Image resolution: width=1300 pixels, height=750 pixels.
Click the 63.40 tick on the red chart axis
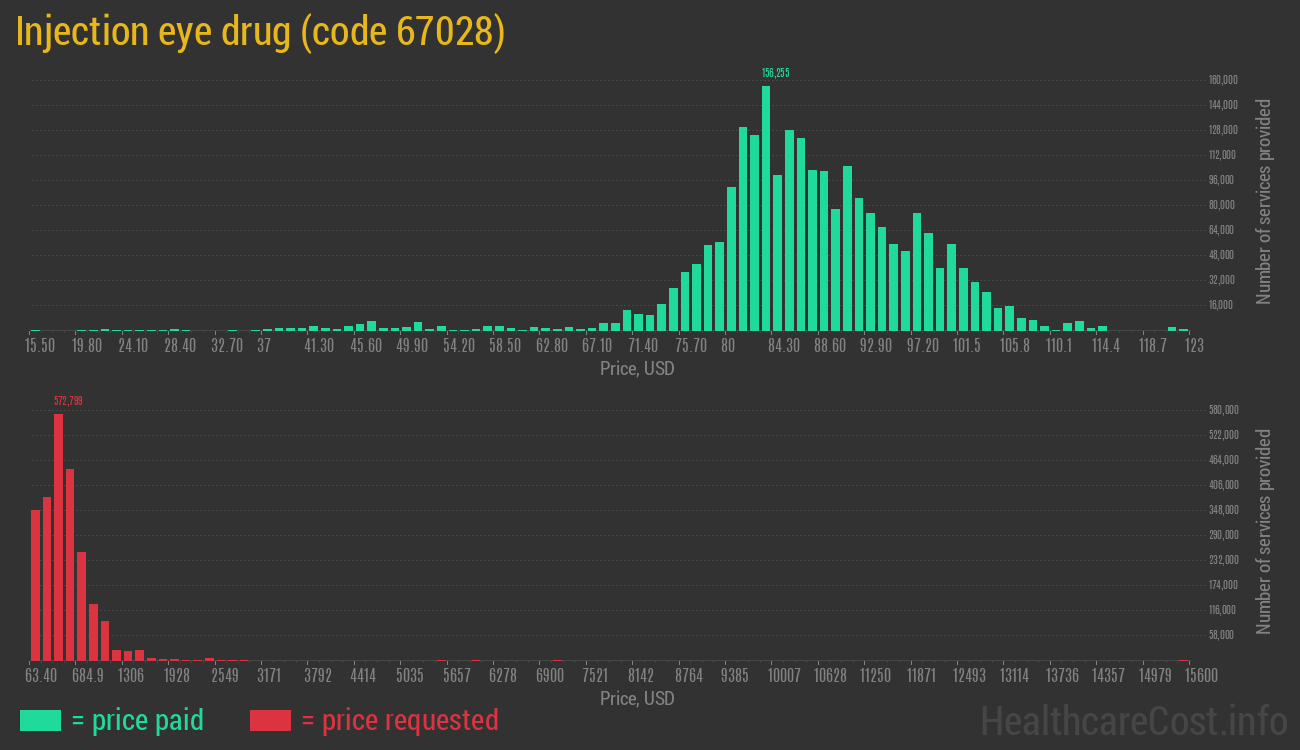(x=41, y=675)
